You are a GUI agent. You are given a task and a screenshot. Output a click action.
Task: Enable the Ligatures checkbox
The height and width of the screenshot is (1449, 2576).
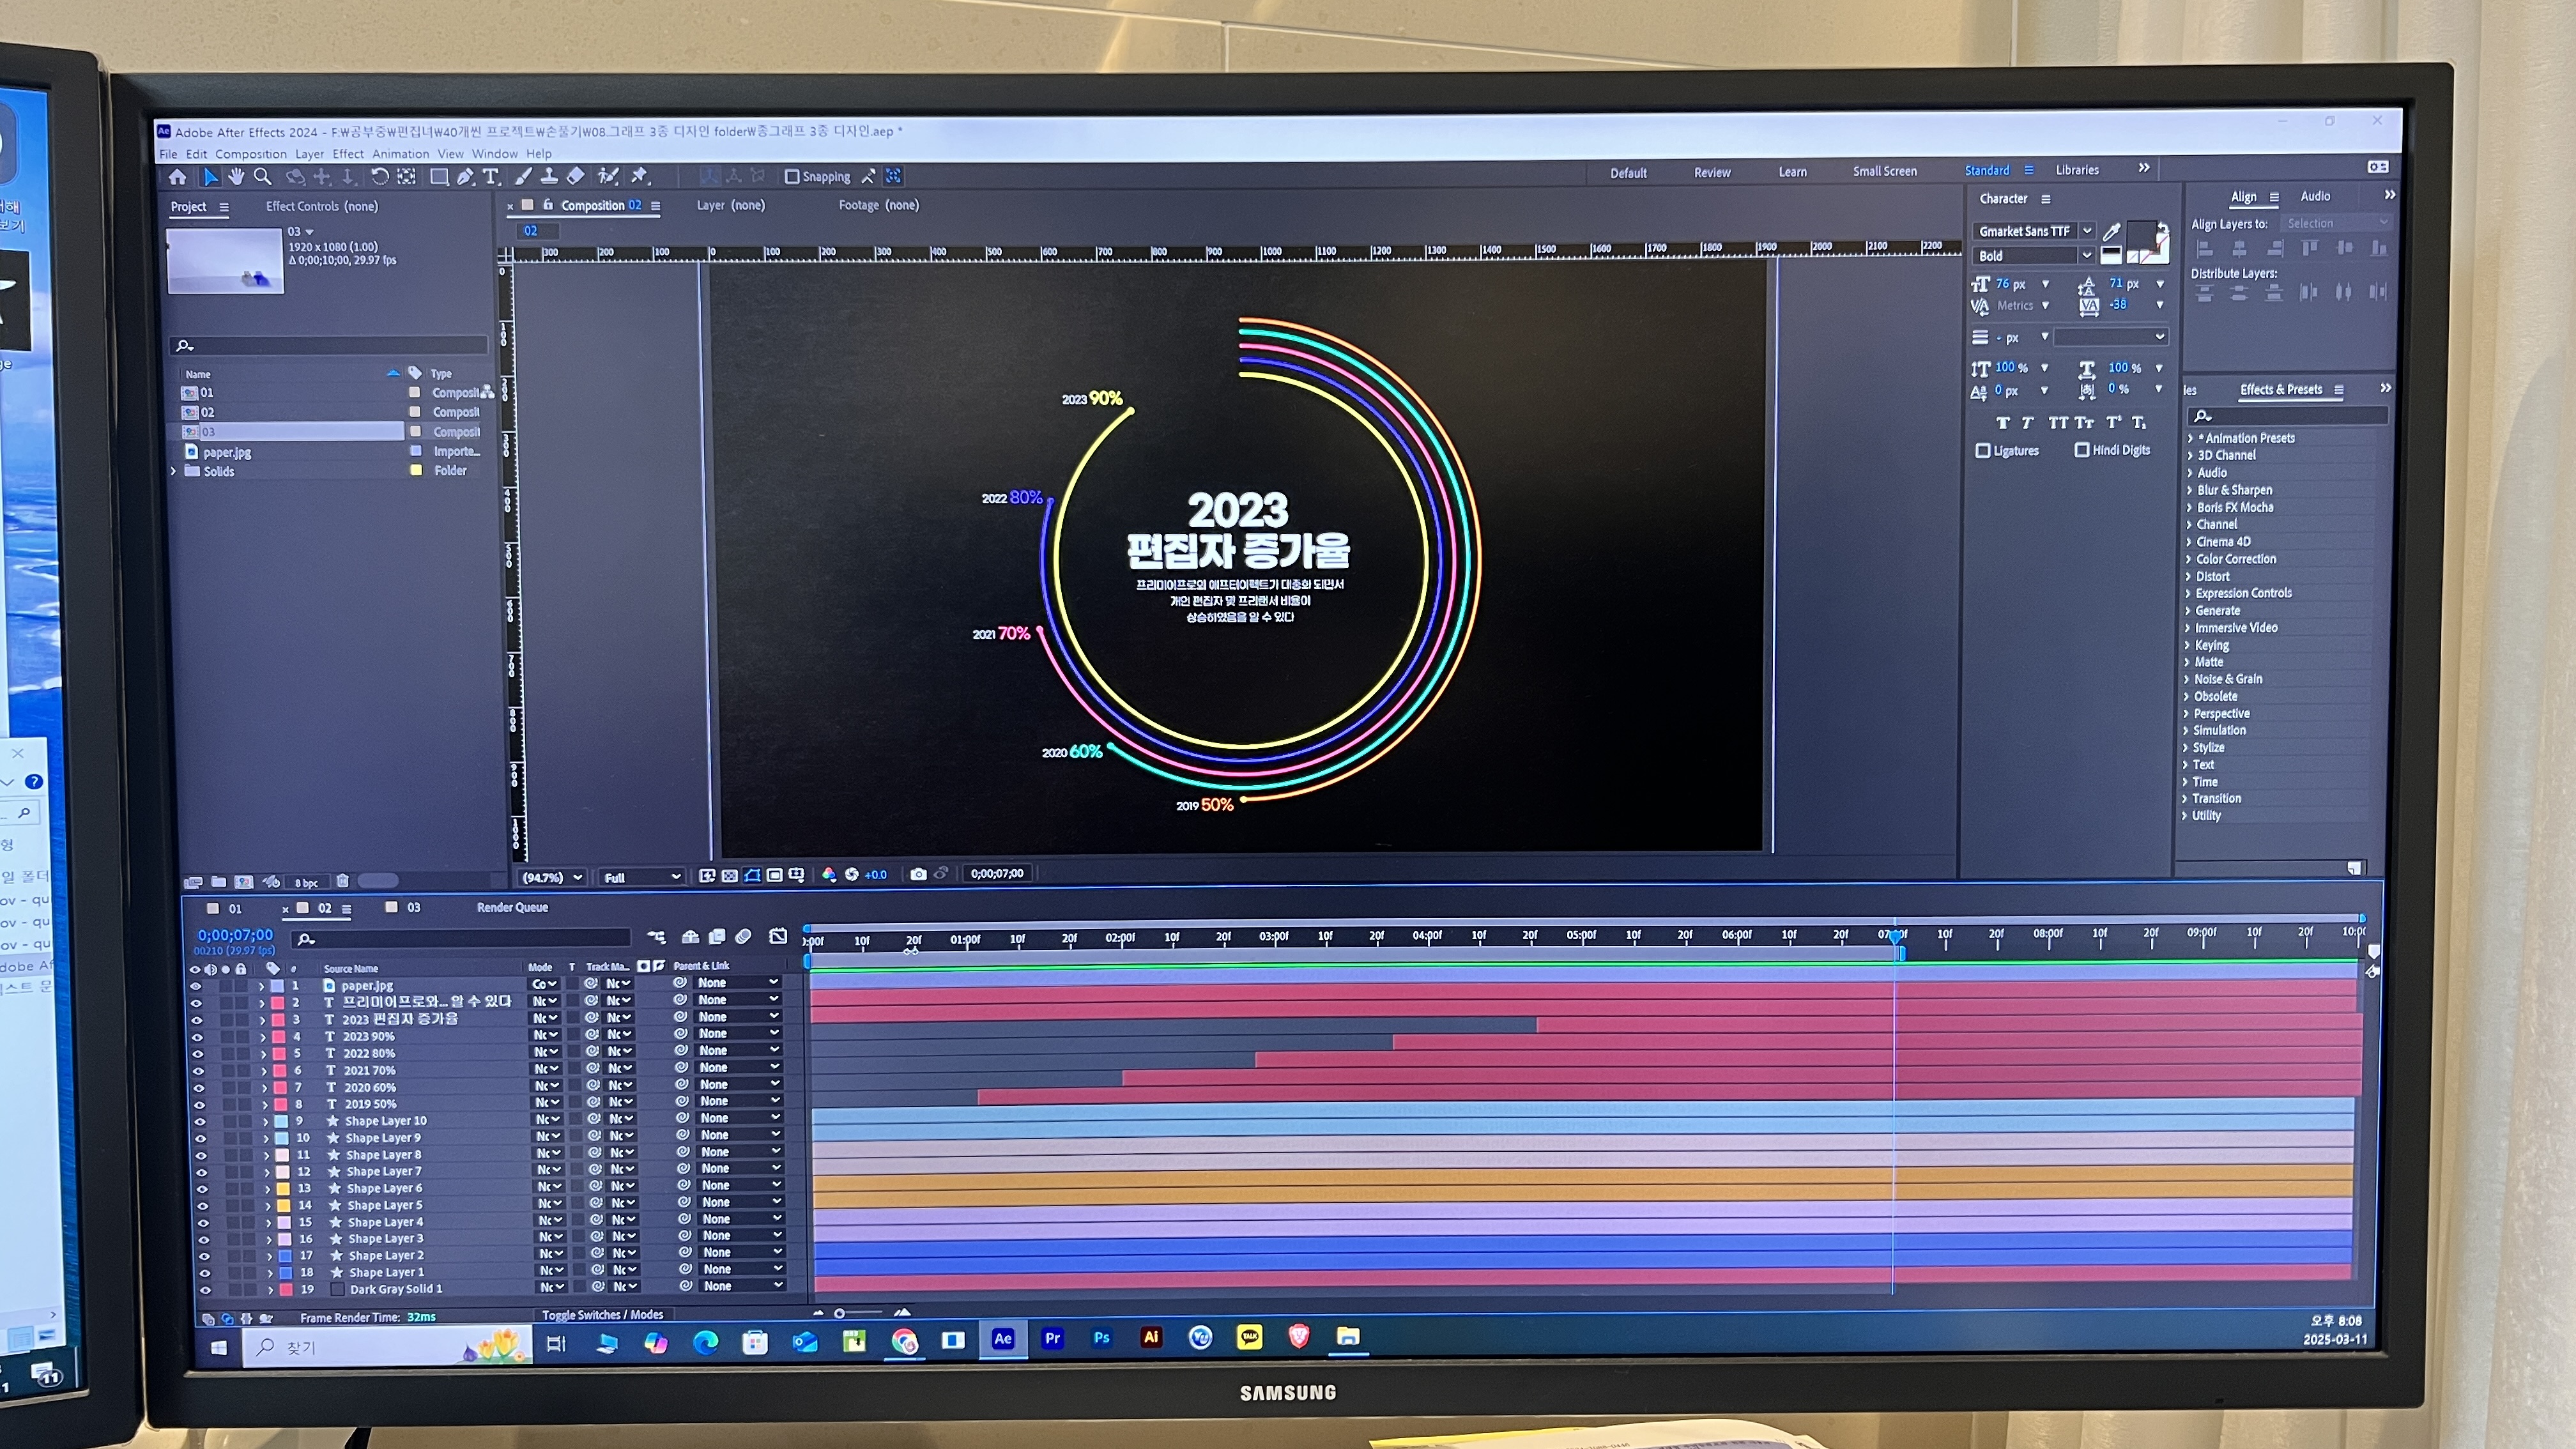pyautogui.click(x=1983, y=451)
